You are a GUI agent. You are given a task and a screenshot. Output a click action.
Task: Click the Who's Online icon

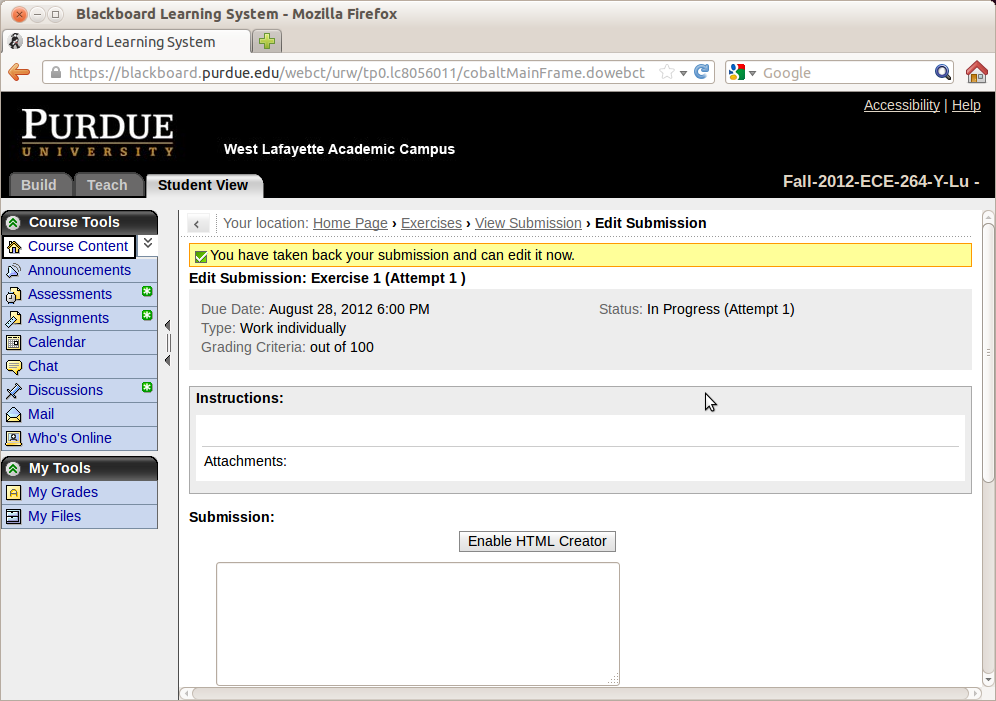13,439
